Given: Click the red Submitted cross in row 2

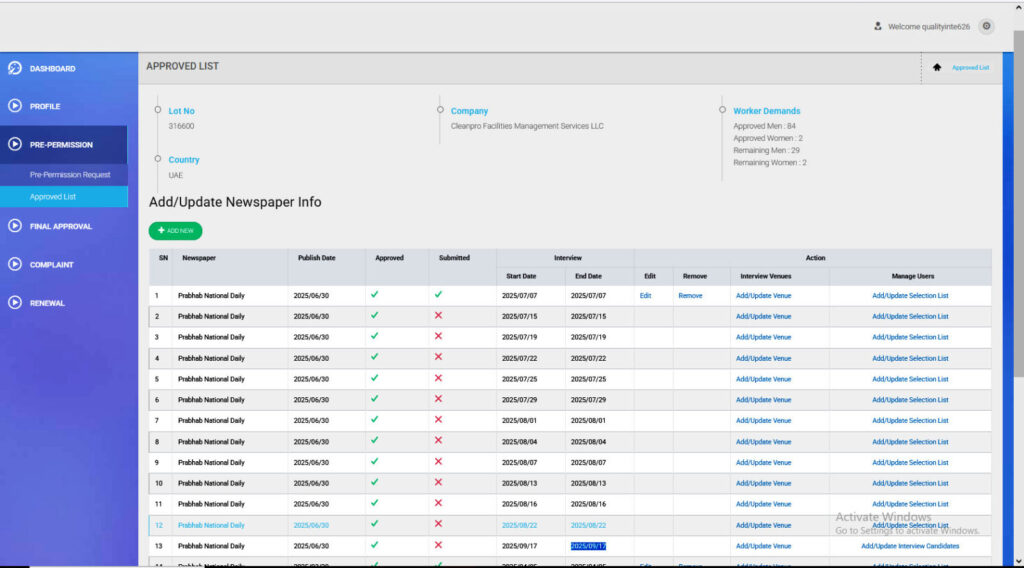Looking at the screenshot, I should click(438, 316).
